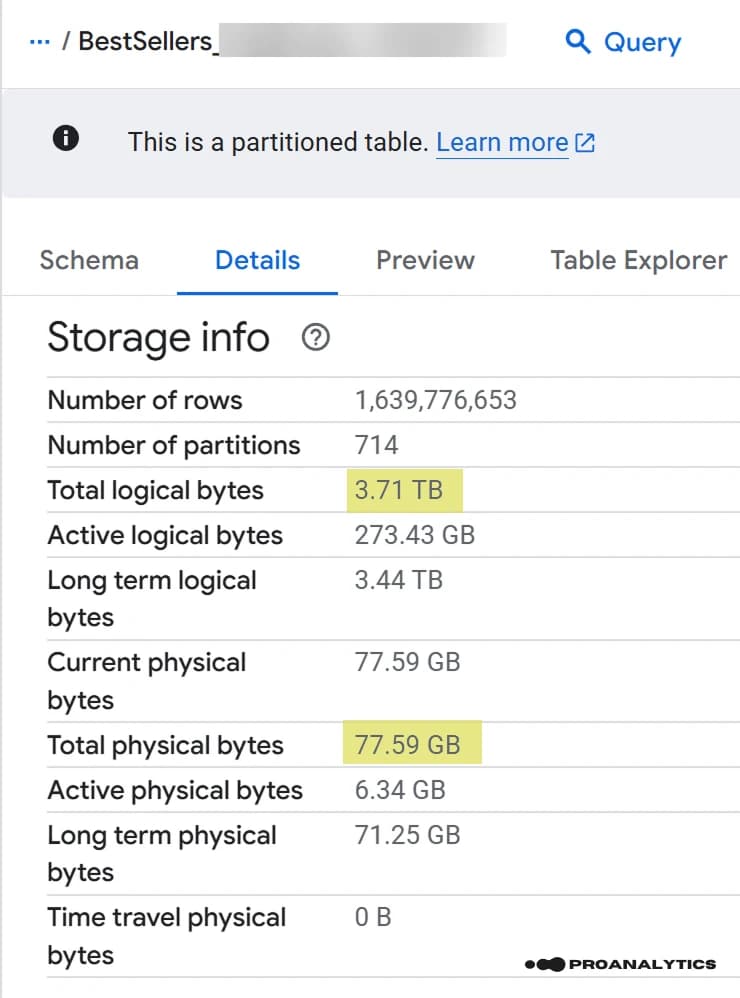Open the Preview tab
Viewport: 740px width, 998px height.
425,260
